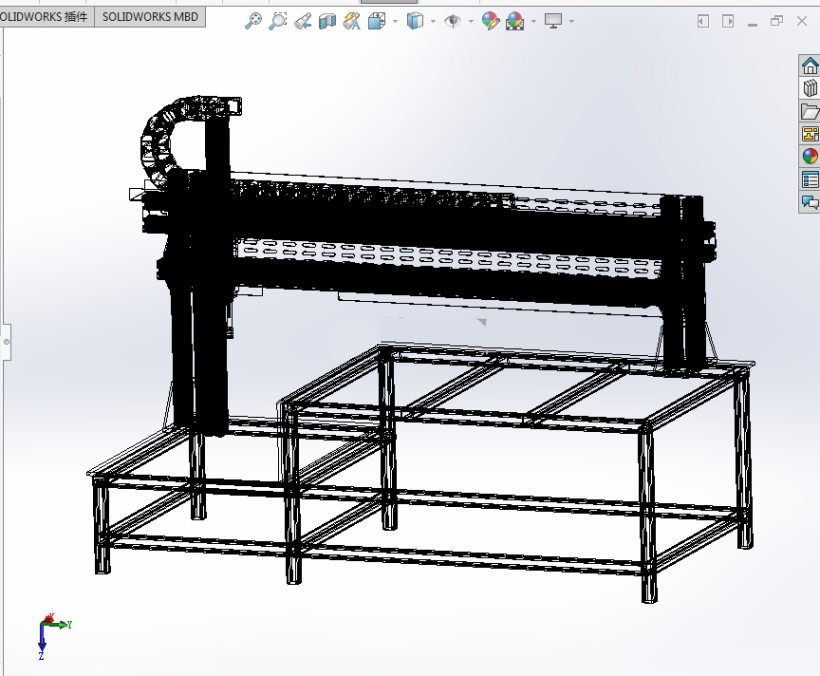Close the document window

802,21
